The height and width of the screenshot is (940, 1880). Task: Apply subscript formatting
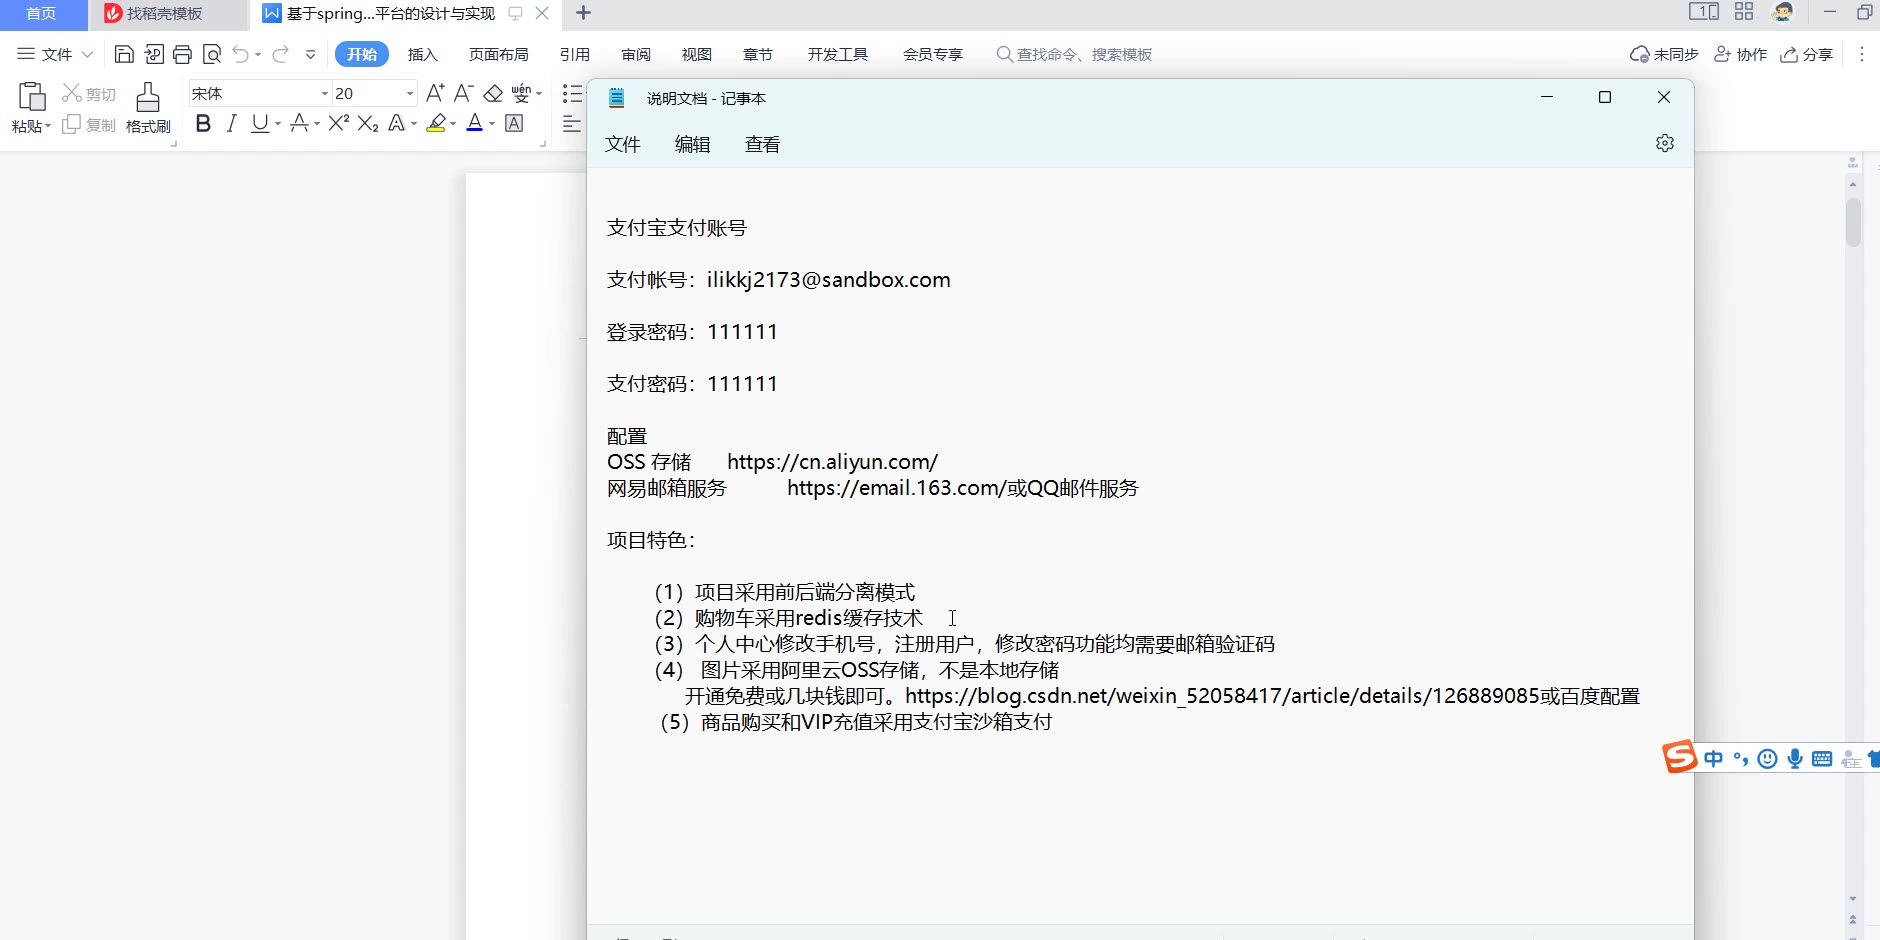(x=368, y=123)
